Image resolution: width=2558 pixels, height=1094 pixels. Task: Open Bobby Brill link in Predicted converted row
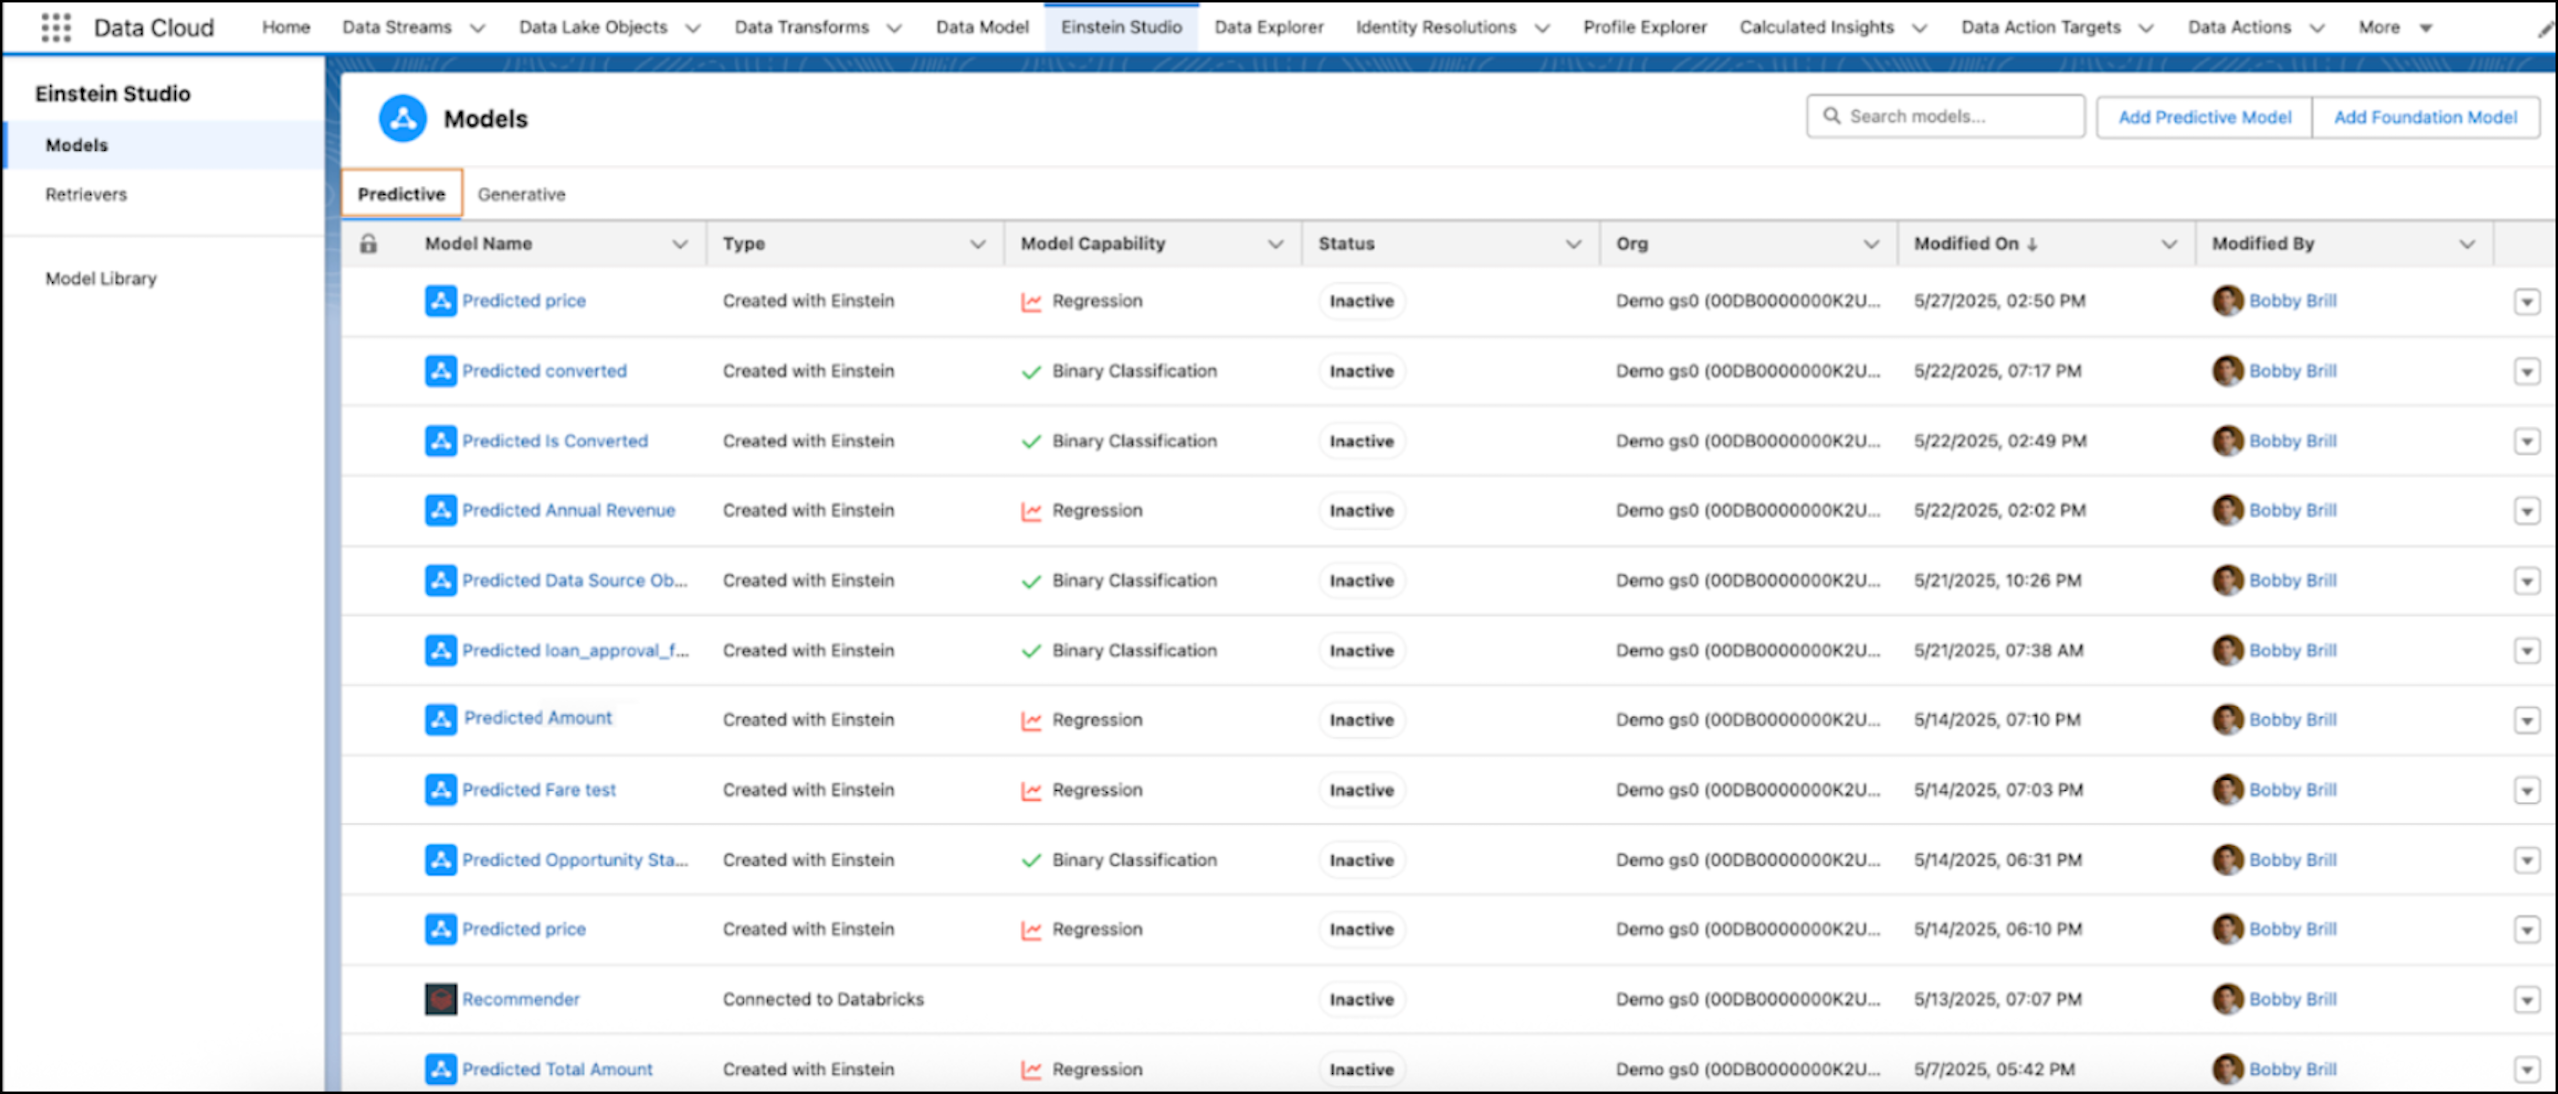pyautogui.click(x=2293, y=371)
